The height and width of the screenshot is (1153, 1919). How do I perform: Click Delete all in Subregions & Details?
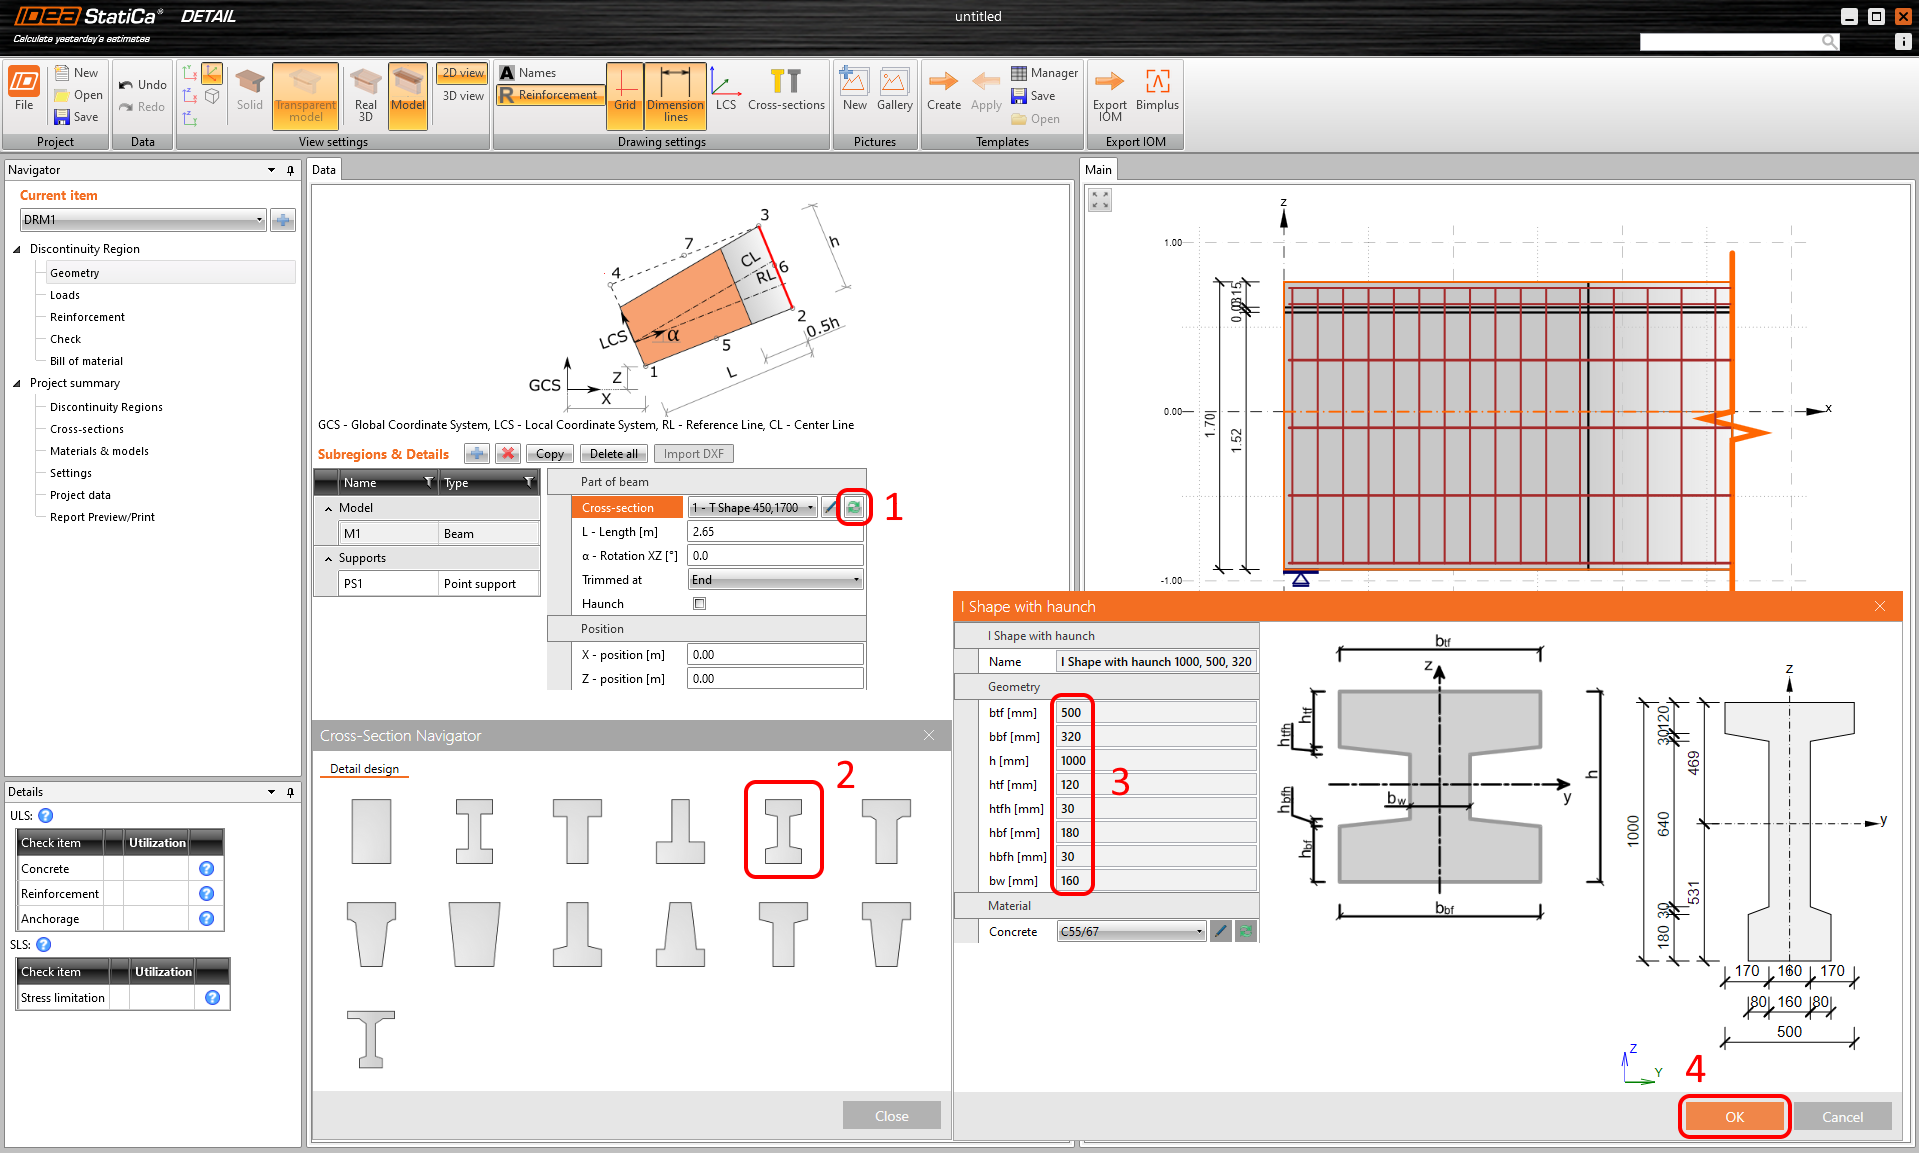coord(613,453)
